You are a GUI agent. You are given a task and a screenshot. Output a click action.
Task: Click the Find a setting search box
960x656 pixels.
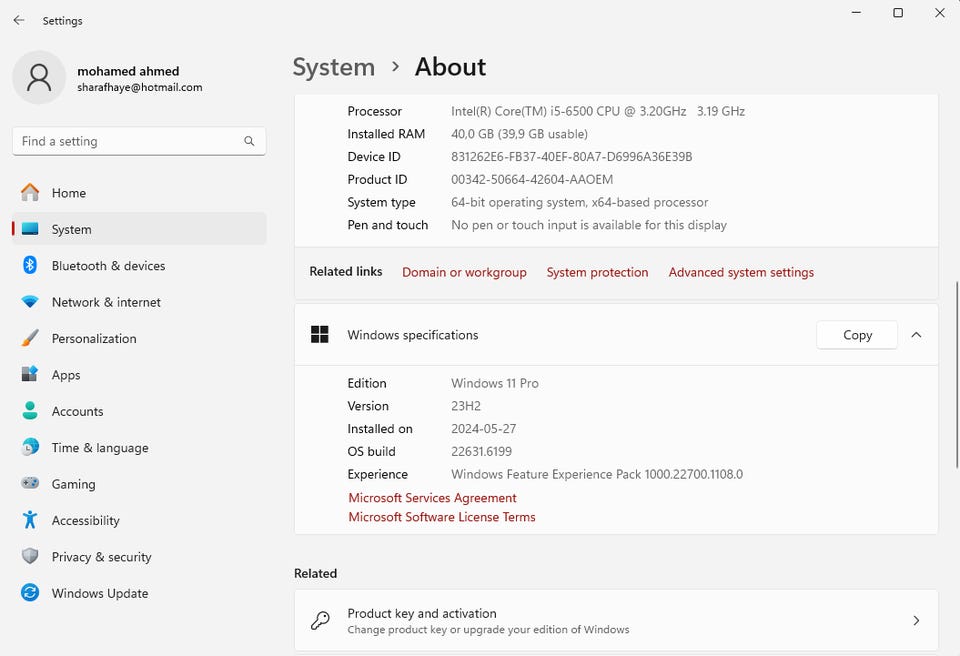coord(139,141)
